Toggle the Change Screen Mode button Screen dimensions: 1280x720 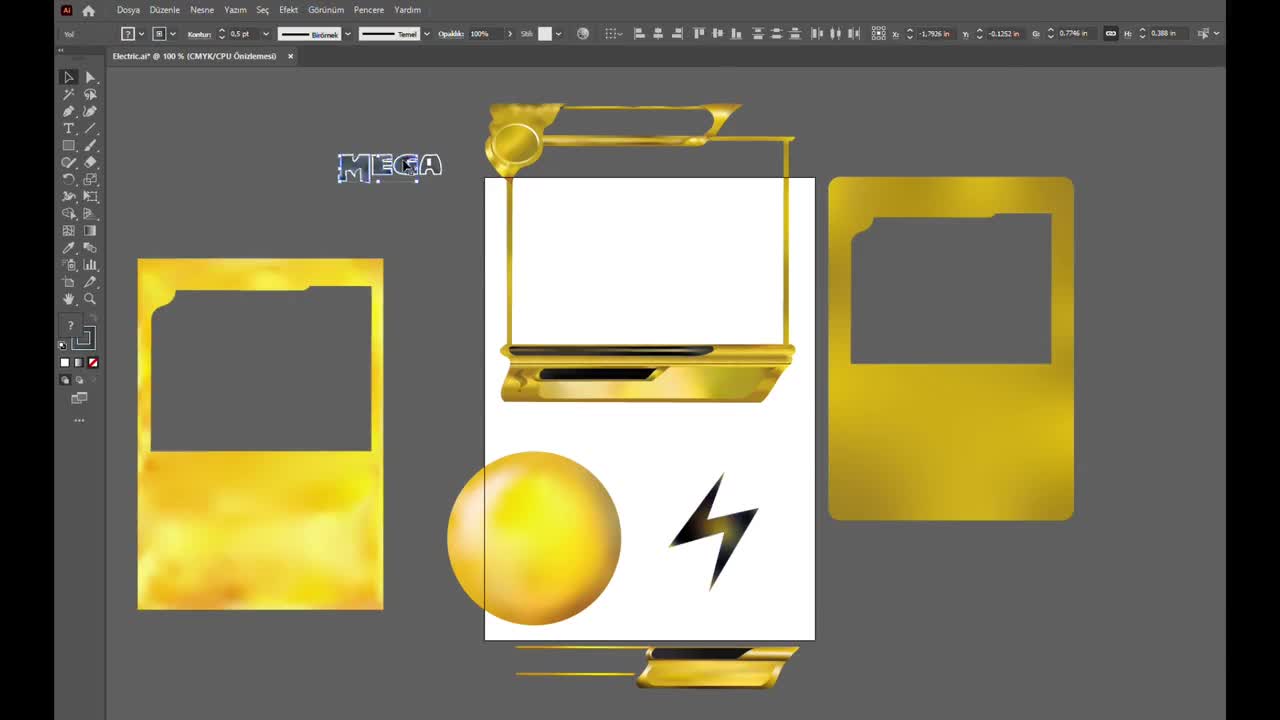coord(79,398)
